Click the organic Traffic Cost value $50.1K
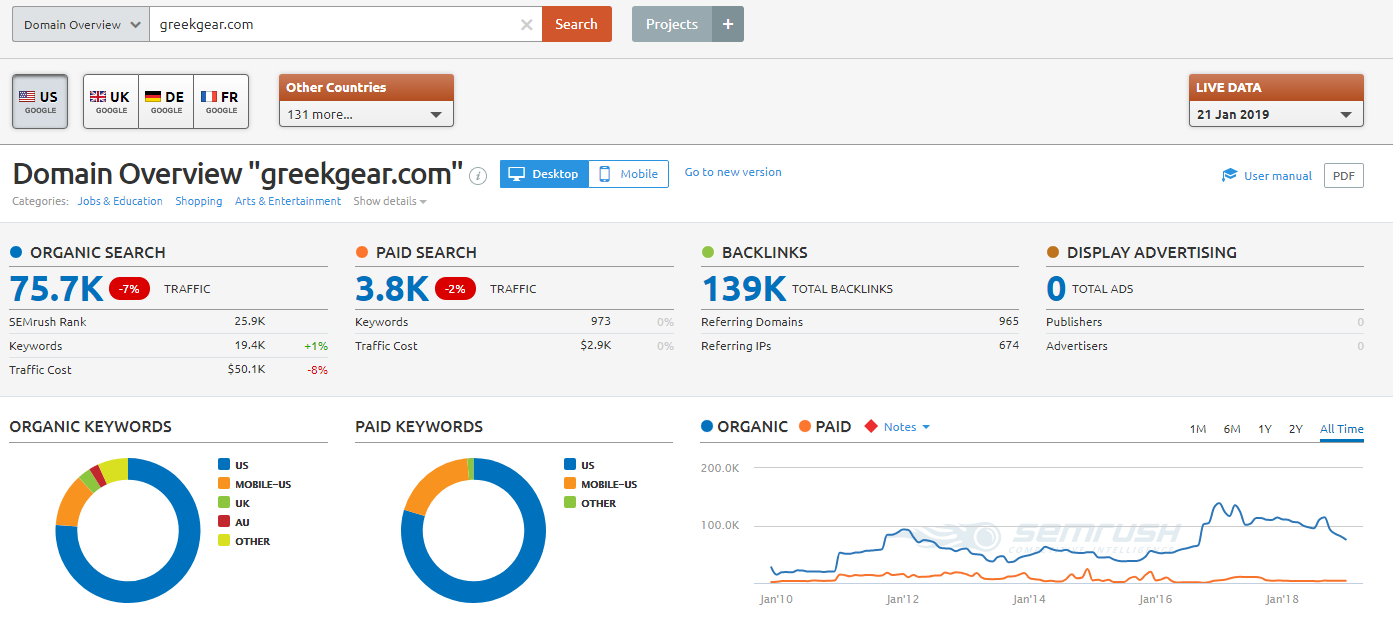This screenshot has height=637, width=1393. click(x=246, y=369)
